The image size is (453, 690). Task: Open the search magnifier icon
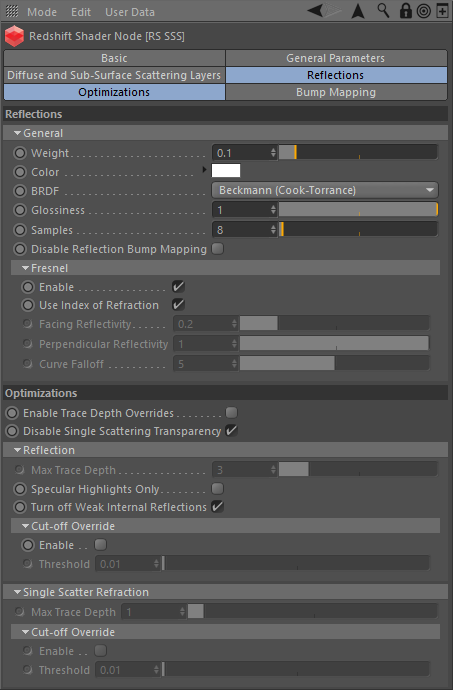coord(383,11)
